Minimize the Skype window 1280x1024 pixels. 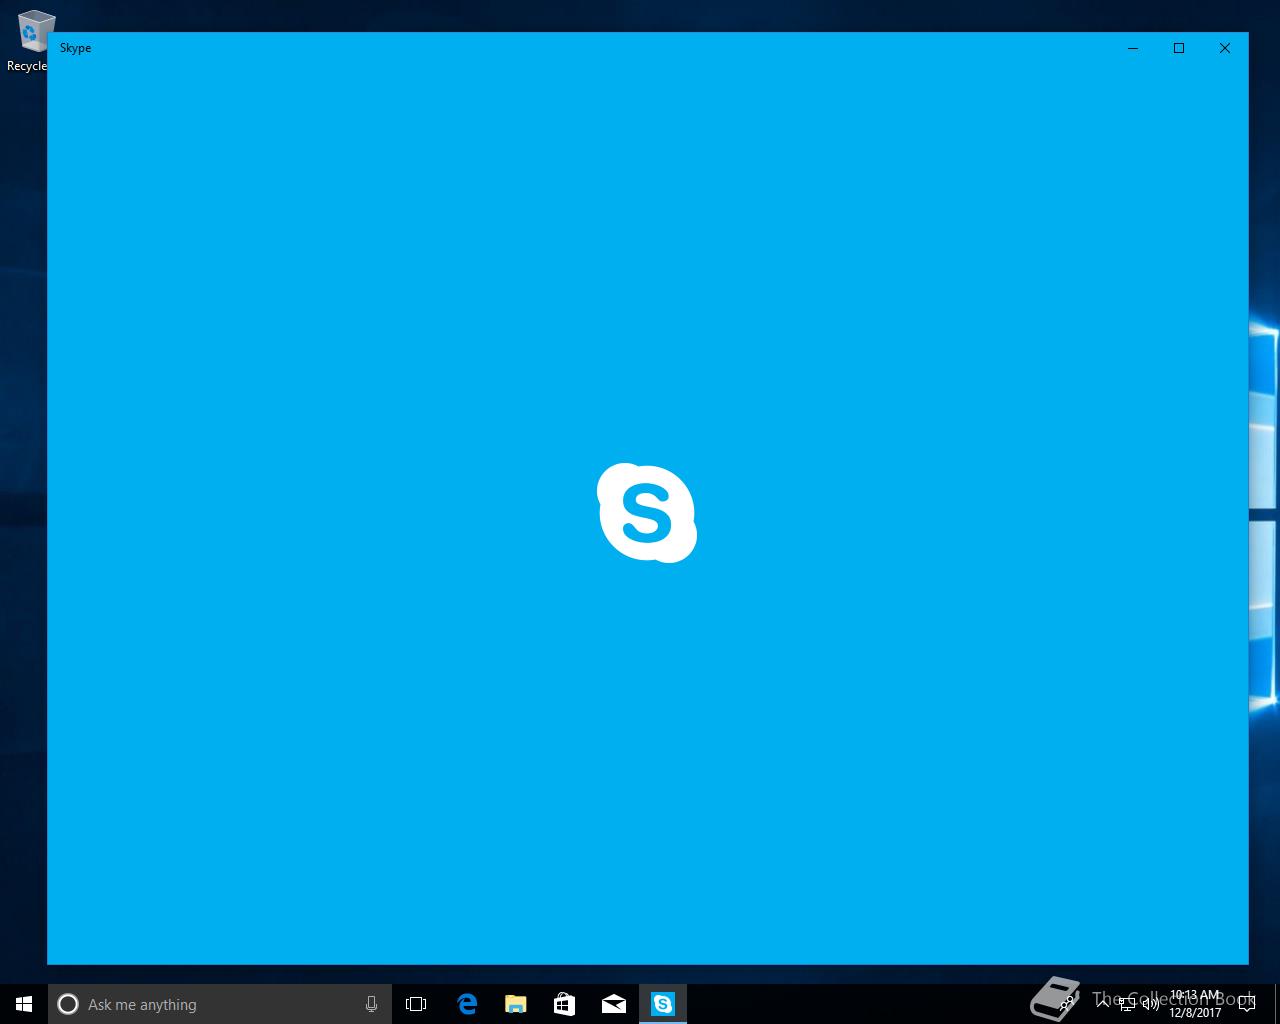pos(1133,48)
